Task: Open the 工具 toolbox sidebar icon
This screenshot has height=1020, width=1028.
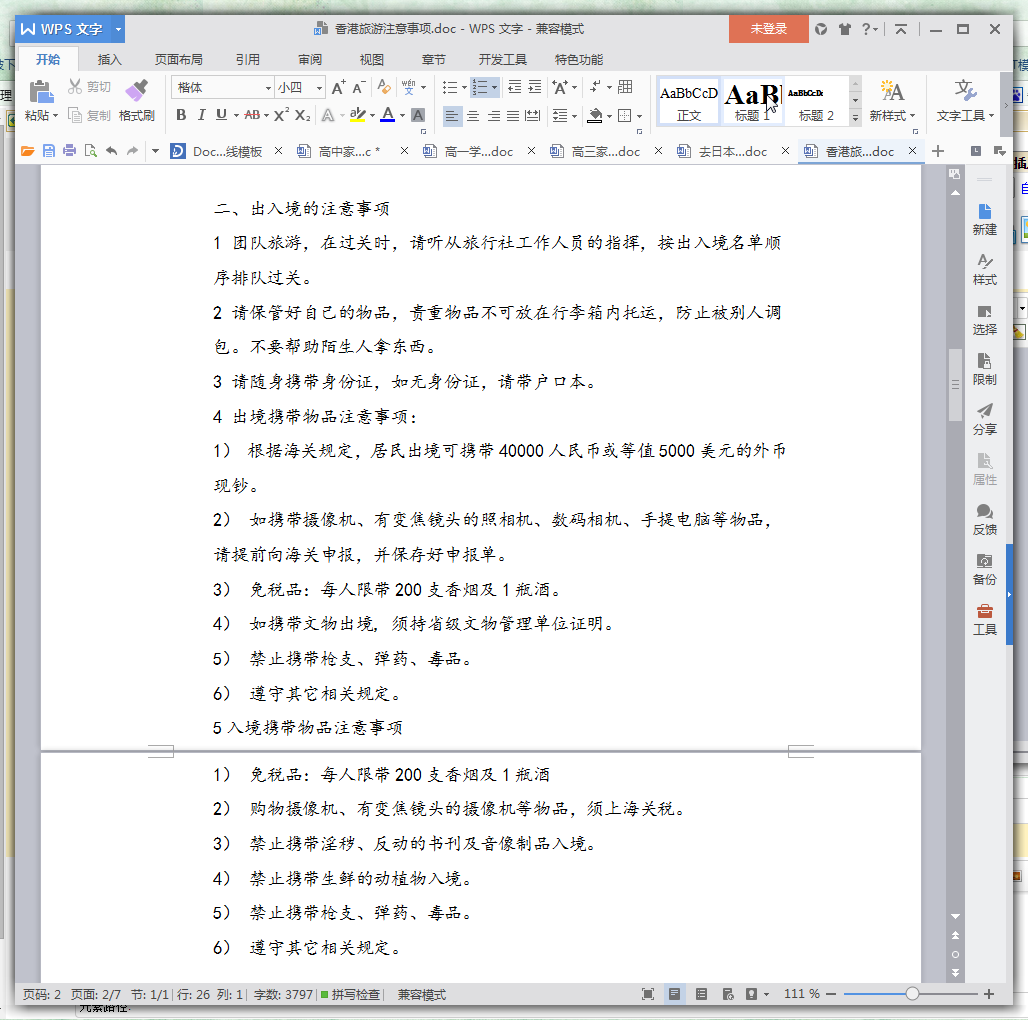Action: (x=984, y=619)
